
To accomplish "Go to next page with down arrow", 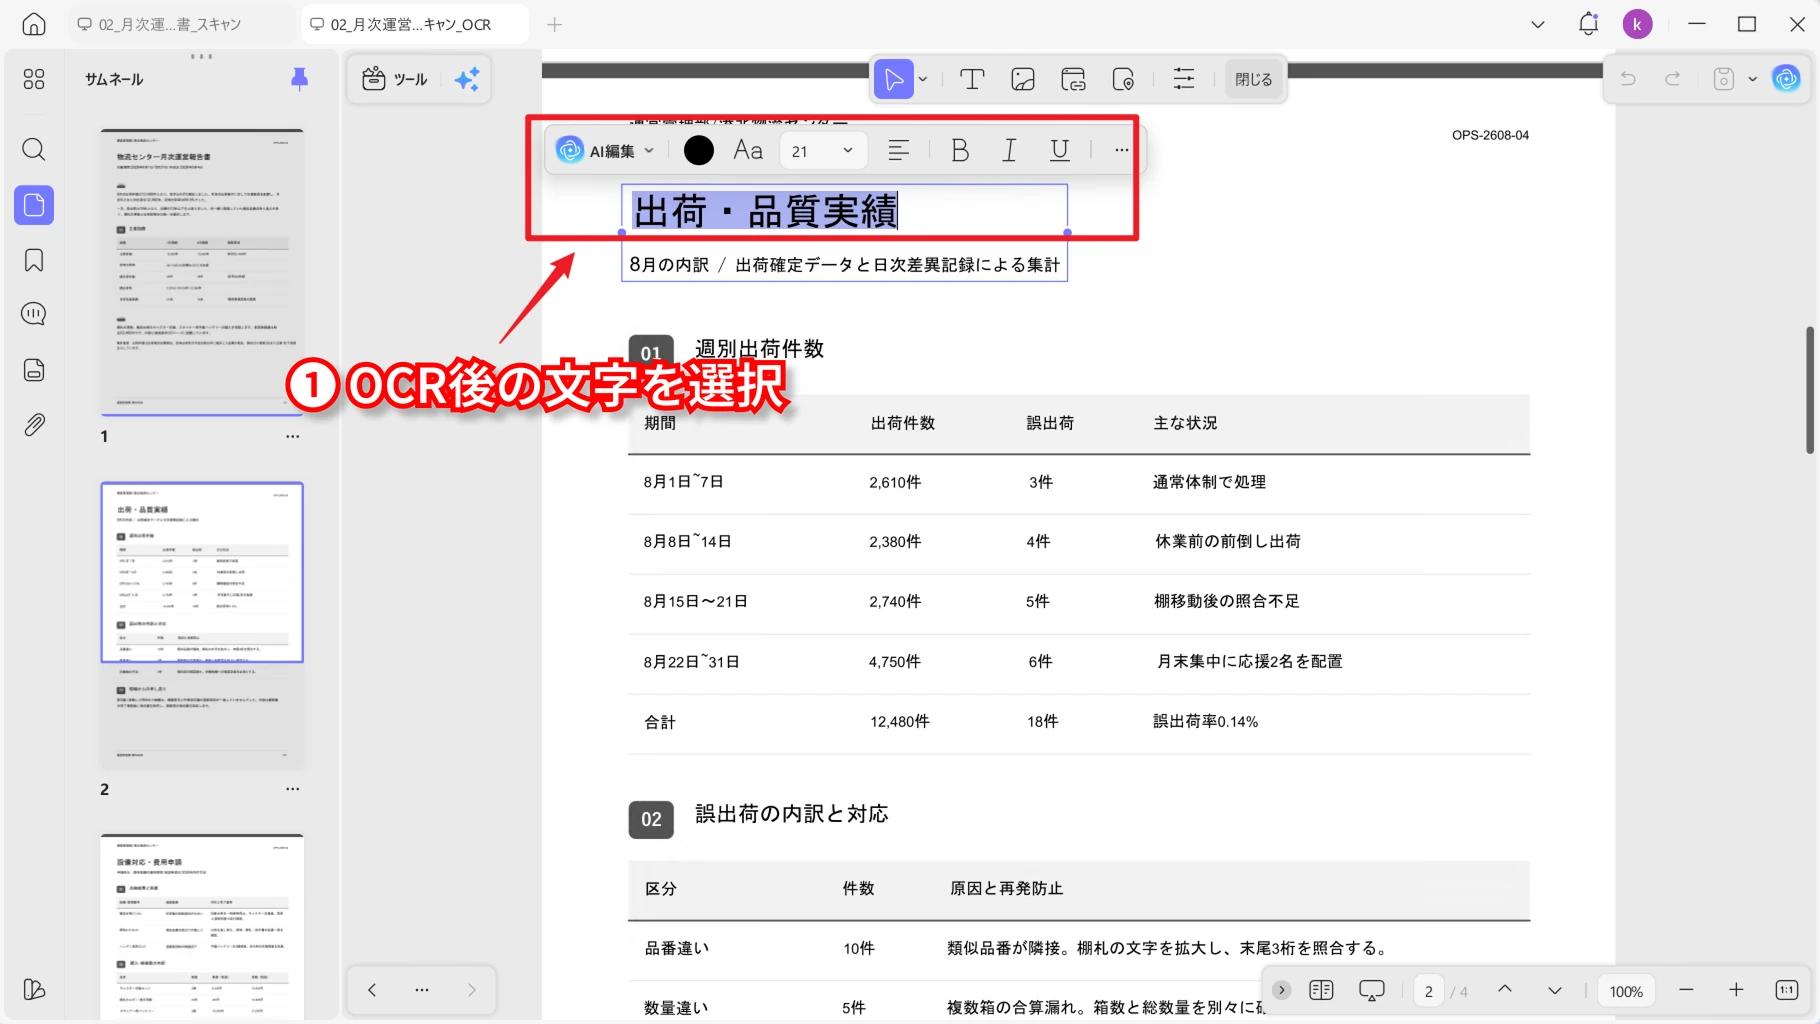I will (1554, 990).
